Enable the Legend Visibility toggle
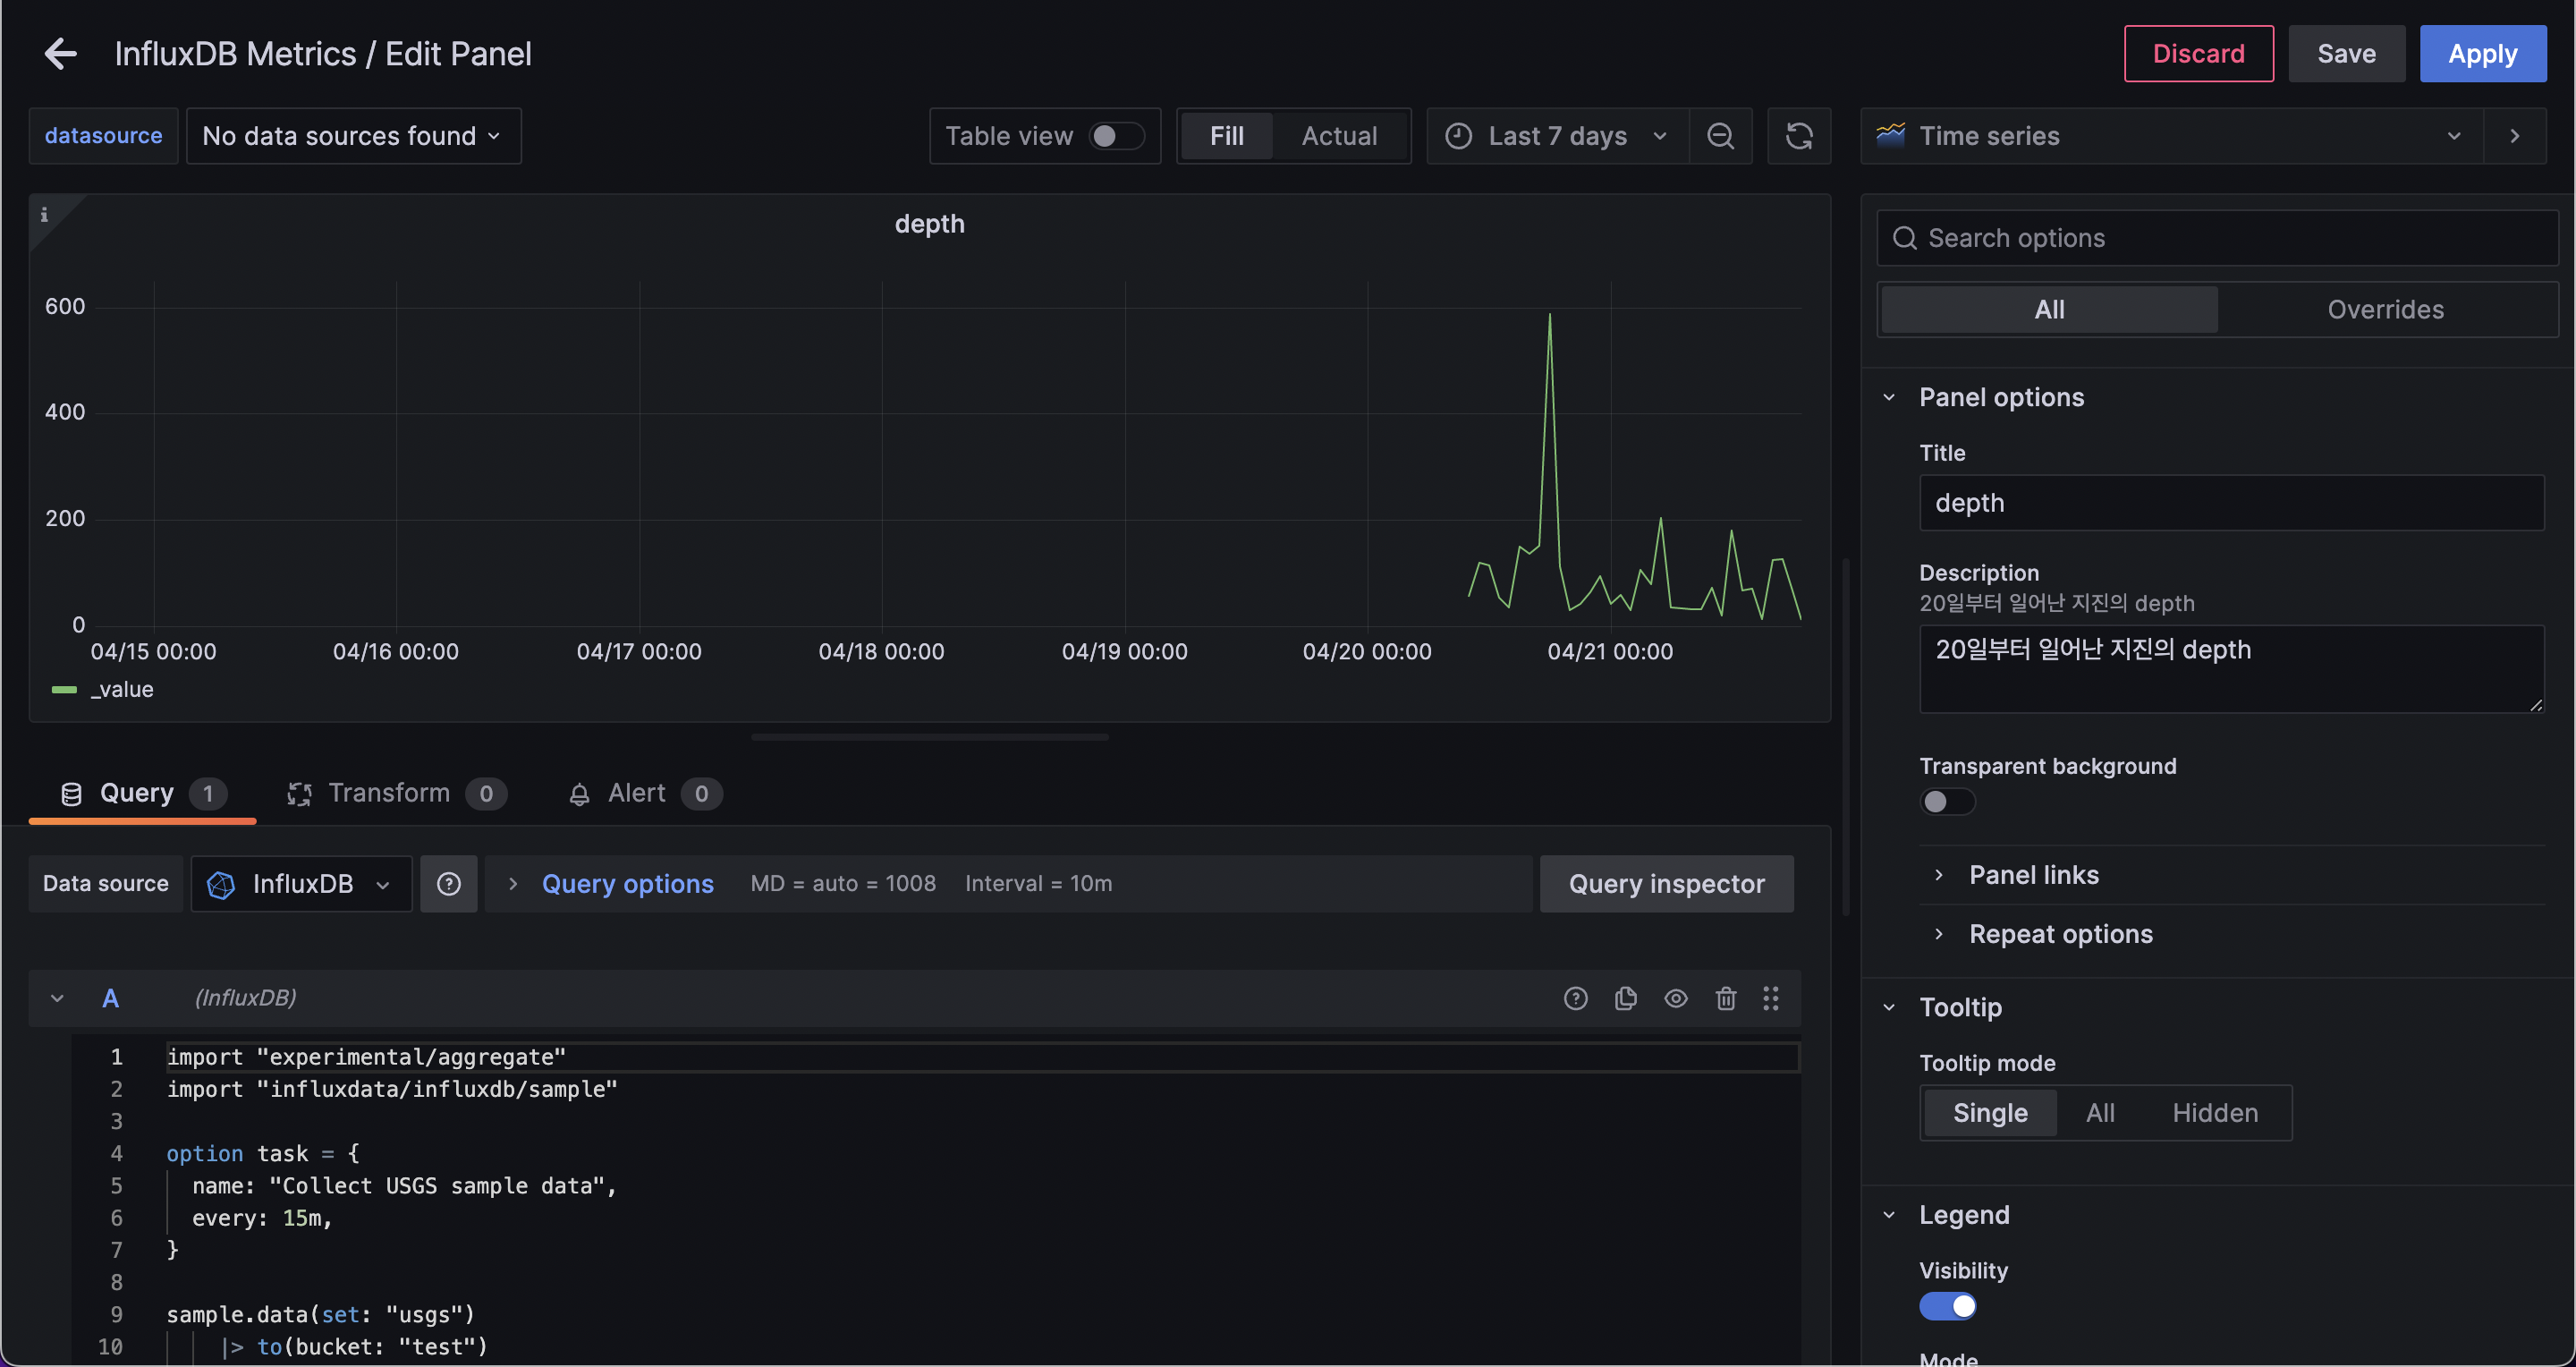 pos(1947,1304)
